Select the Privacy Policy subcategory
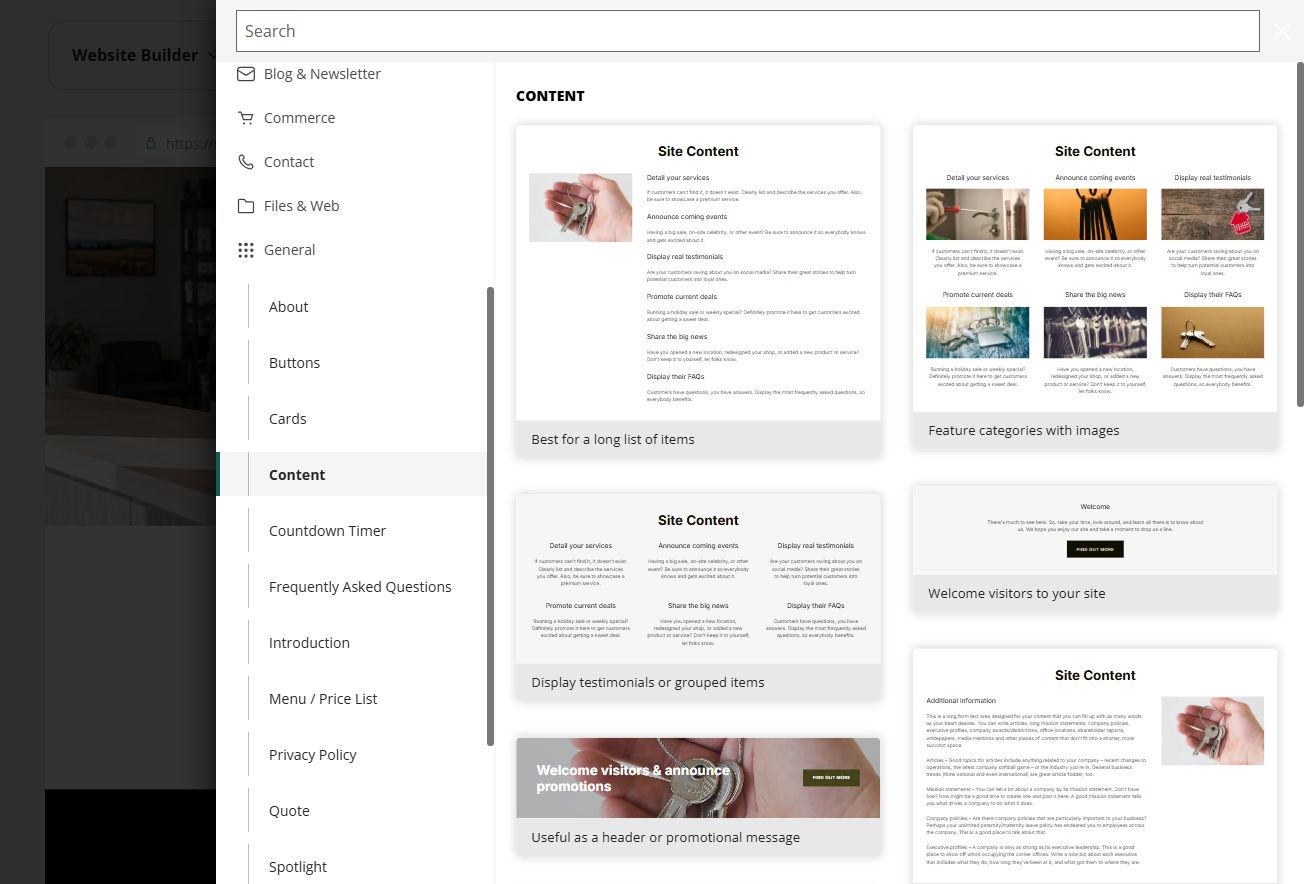The width and height of the screenshot is (1304, 884). [x=352, y=755]
